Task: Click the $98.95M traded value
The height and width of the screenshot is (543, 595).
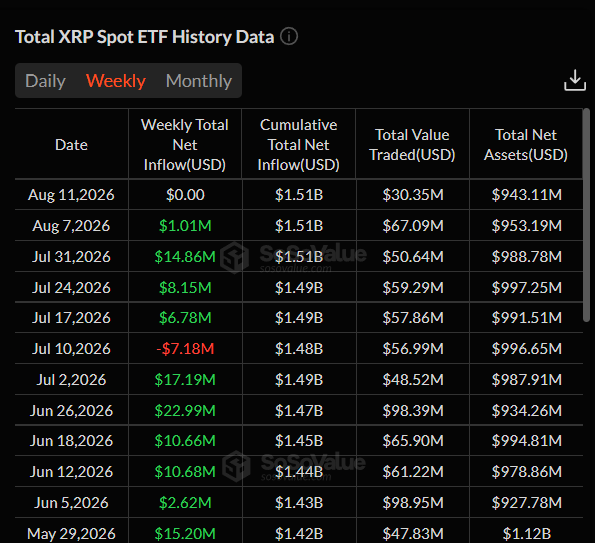Action: pos(413,503)
